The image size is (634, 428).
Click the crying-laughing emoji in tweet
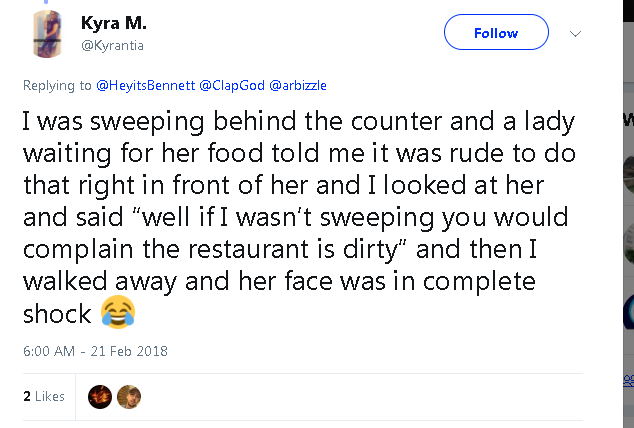[118, 315]
